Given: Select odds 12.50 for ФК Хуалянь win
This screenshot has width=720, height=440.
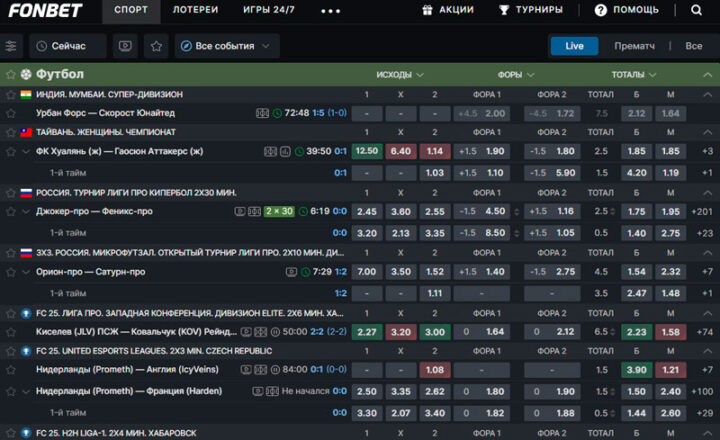Looking at the screenshot, I should [x=367, y=151].
